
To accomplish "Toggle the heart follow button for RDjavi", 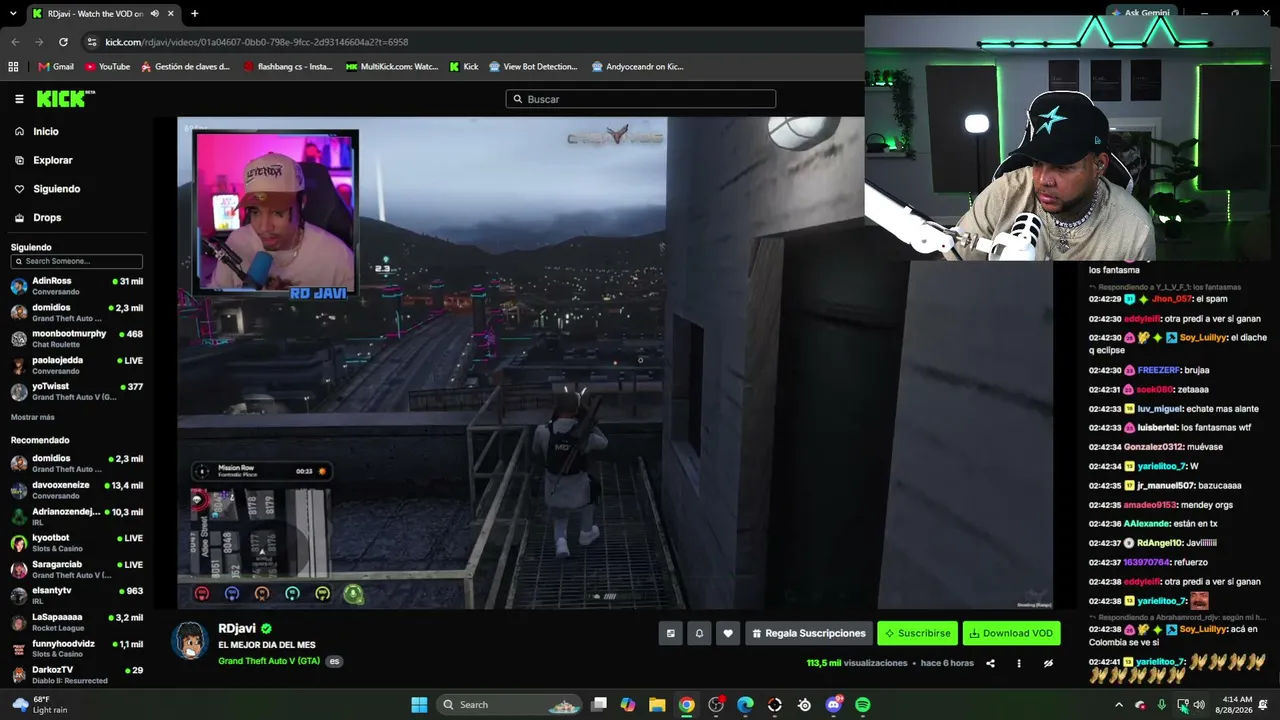I will pyautogui.click(x=728, y=633).
